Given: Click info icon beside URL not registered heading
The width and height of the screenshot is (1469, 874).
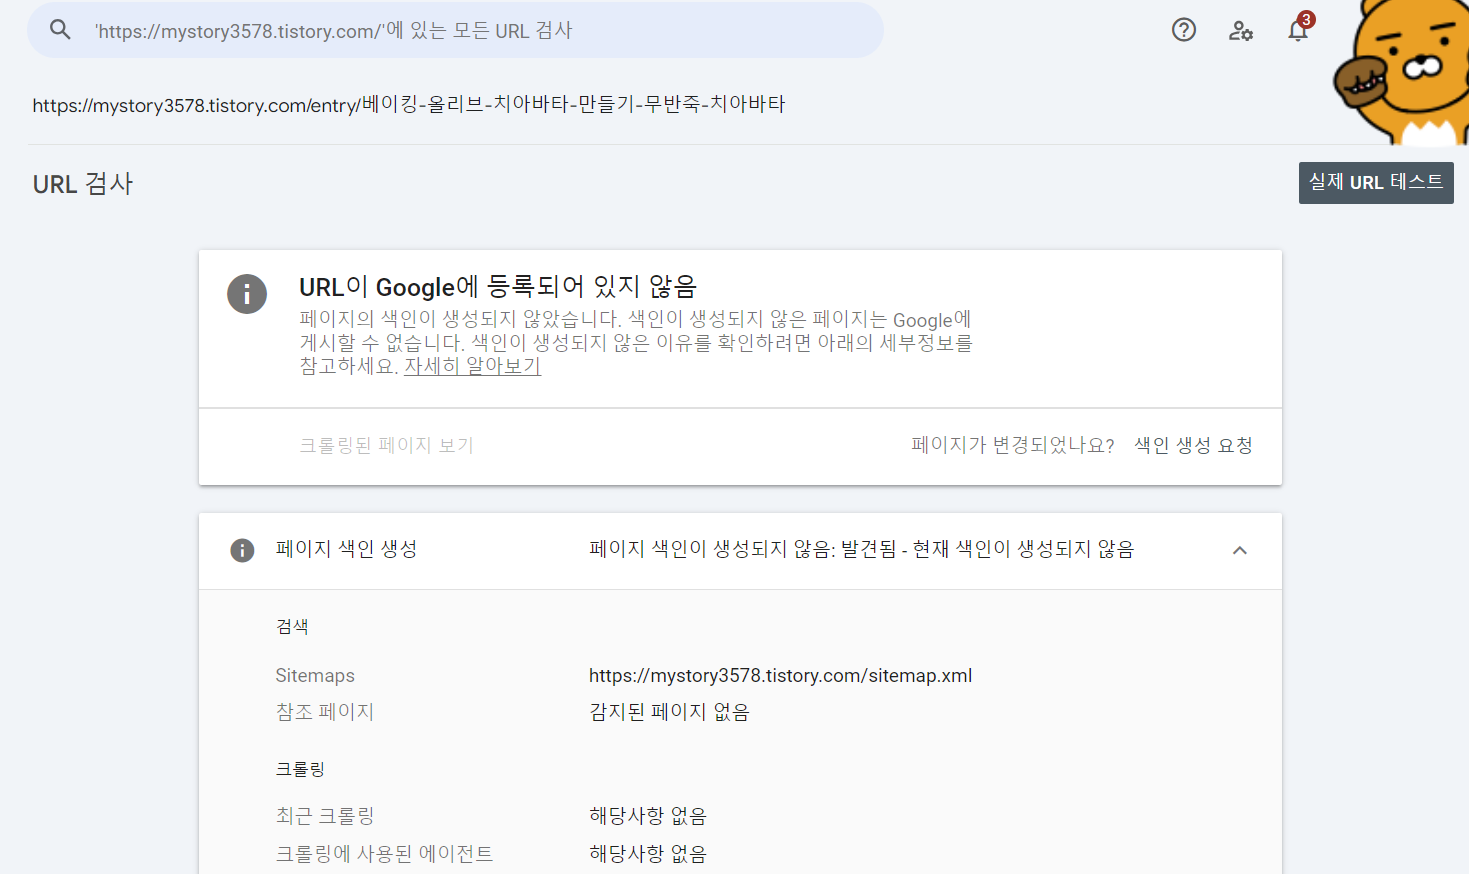Looking at the screenshot, I should [x=247, y=294].
